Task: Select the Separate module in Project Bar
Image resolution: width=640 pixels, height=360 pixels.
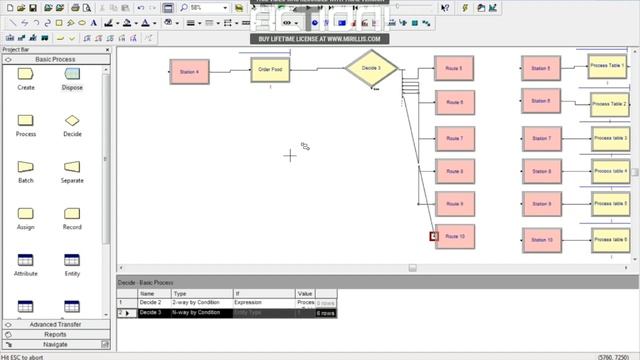Action: [72, 172]
